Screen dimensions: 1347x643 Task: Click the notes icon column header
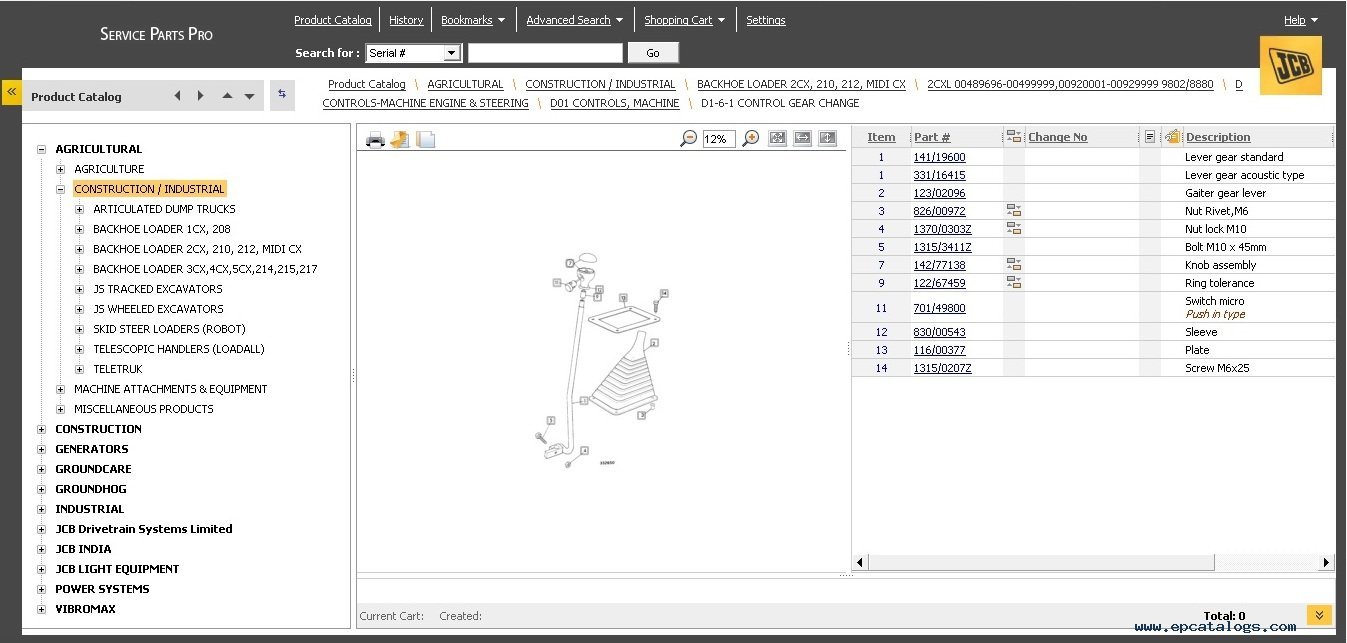tap(1150, 137)
